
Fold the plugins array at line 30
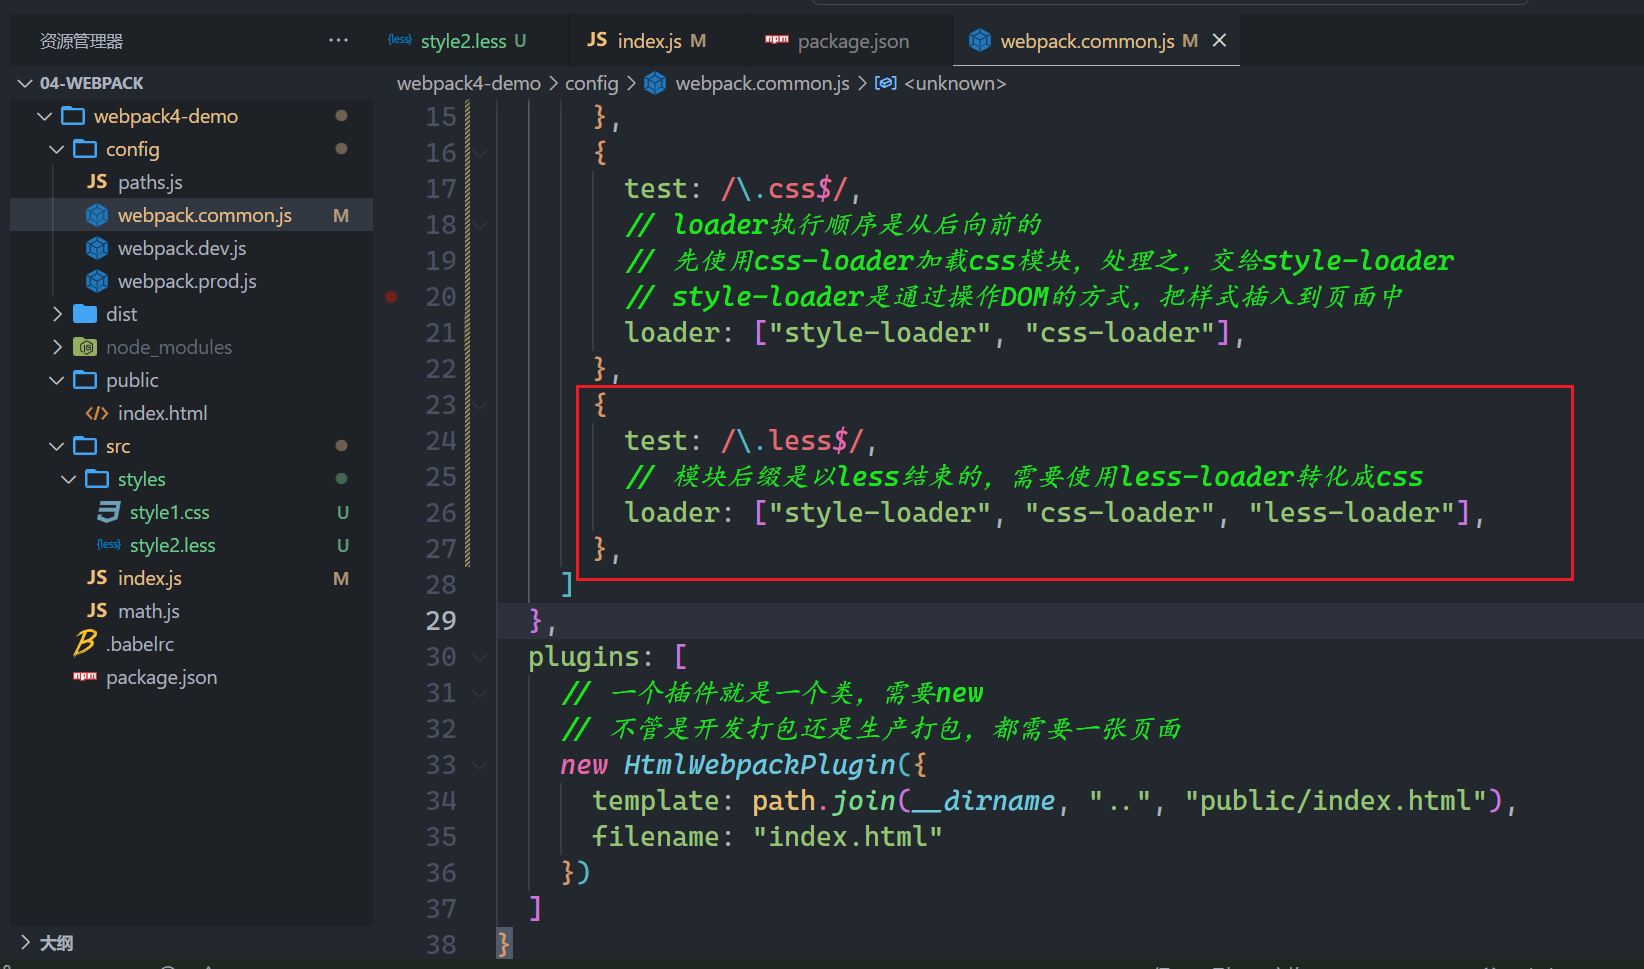(x=480, y=657)
